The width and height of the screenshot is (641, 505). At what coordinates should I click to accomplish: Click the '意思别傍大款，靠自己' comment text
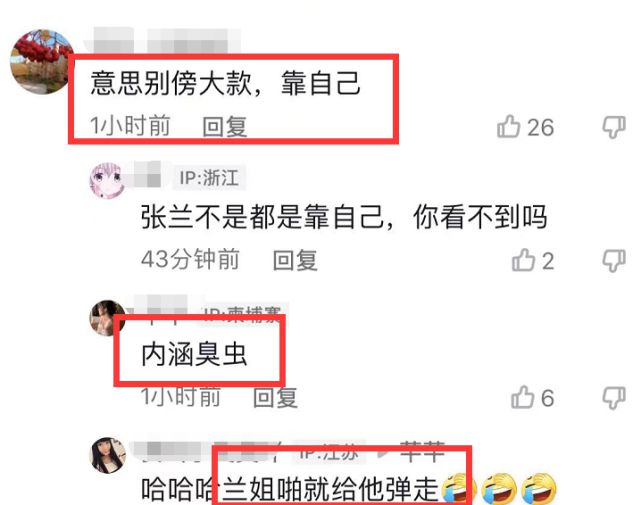[x=226, y=83]
